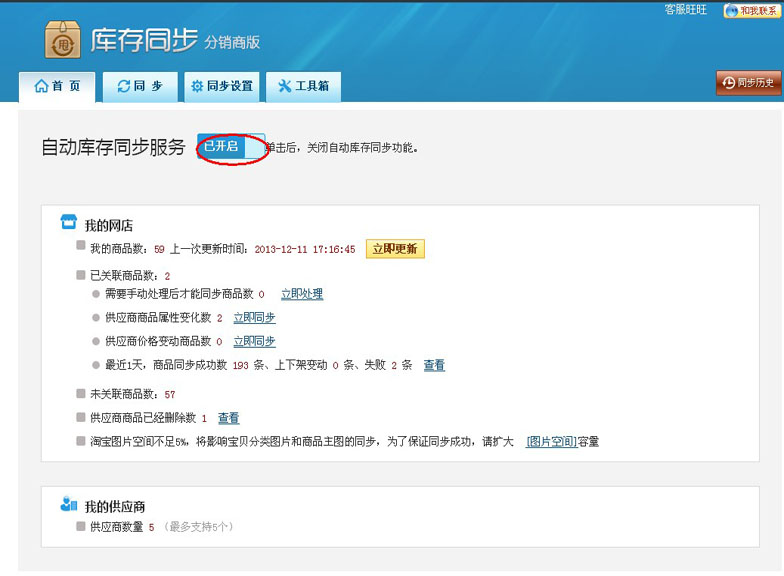
Task: Click the 分销商版 subtitle
Action: (232, 42)
